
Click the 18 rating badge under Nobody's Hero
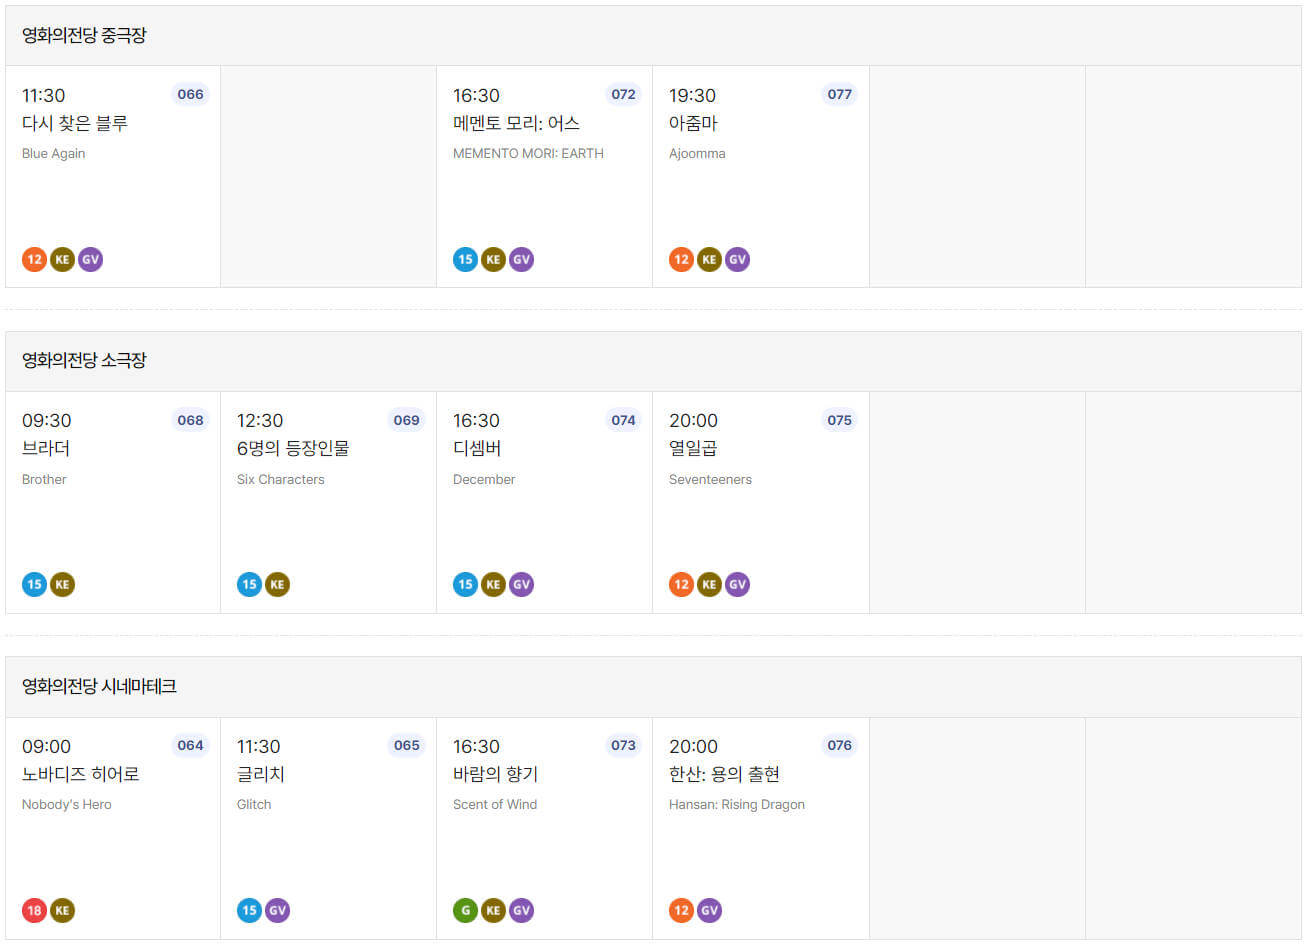click(x=34, y=910)
